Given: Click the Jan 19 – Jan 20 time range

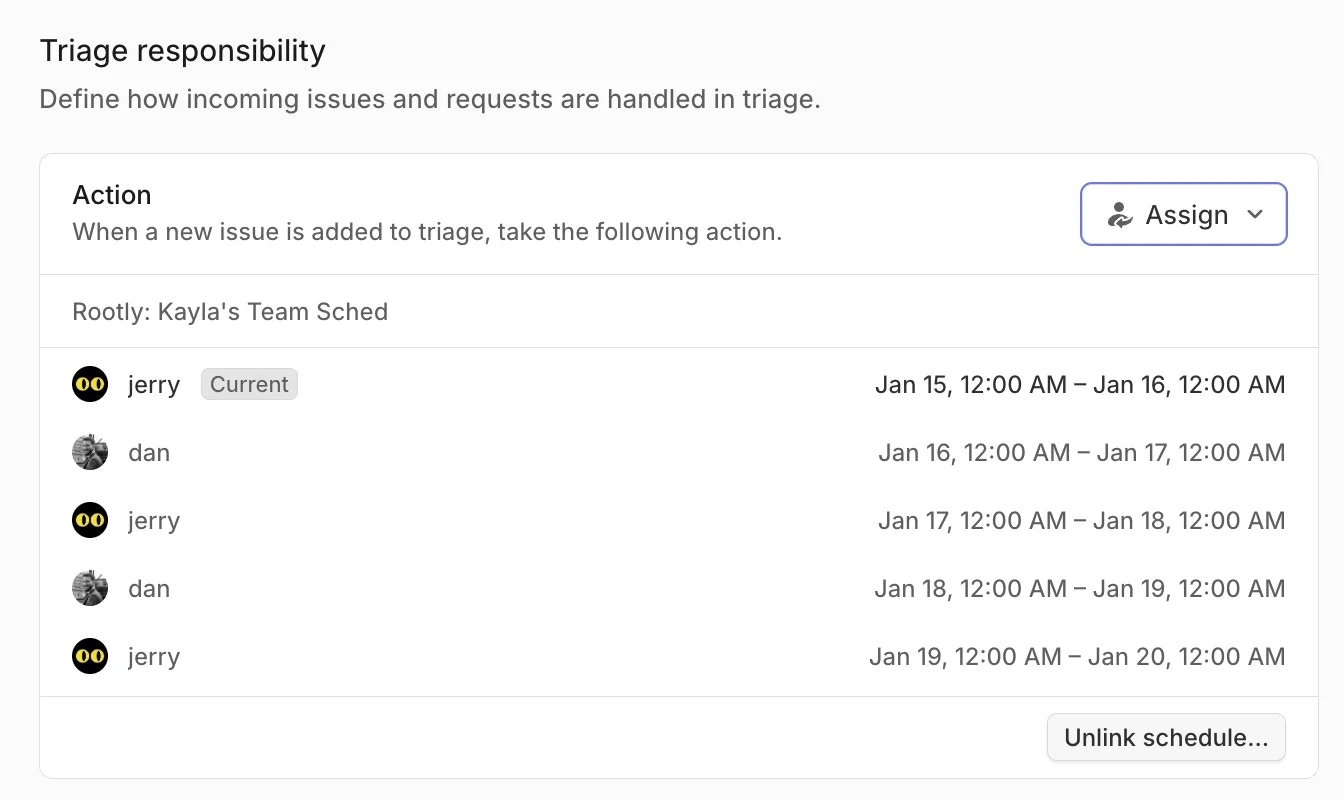Looking at the screenshot, I should point(1077,657).
